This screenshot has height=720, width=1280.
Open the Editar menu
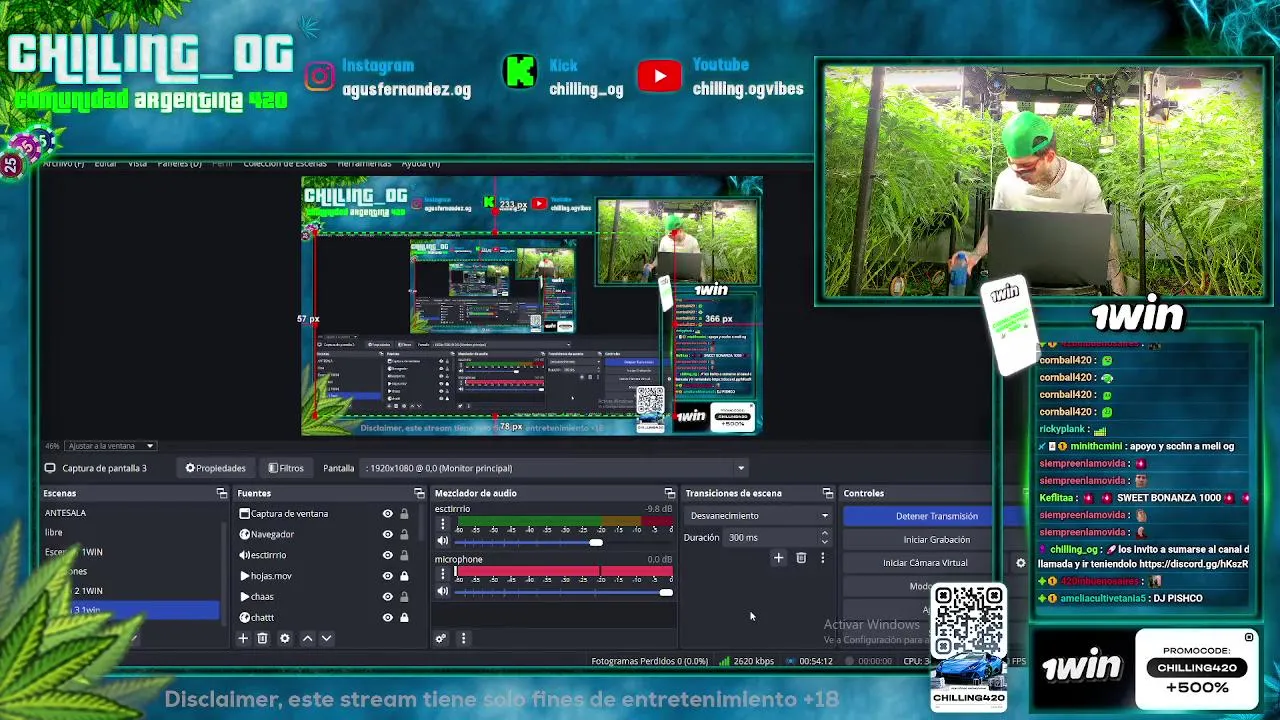105,163
